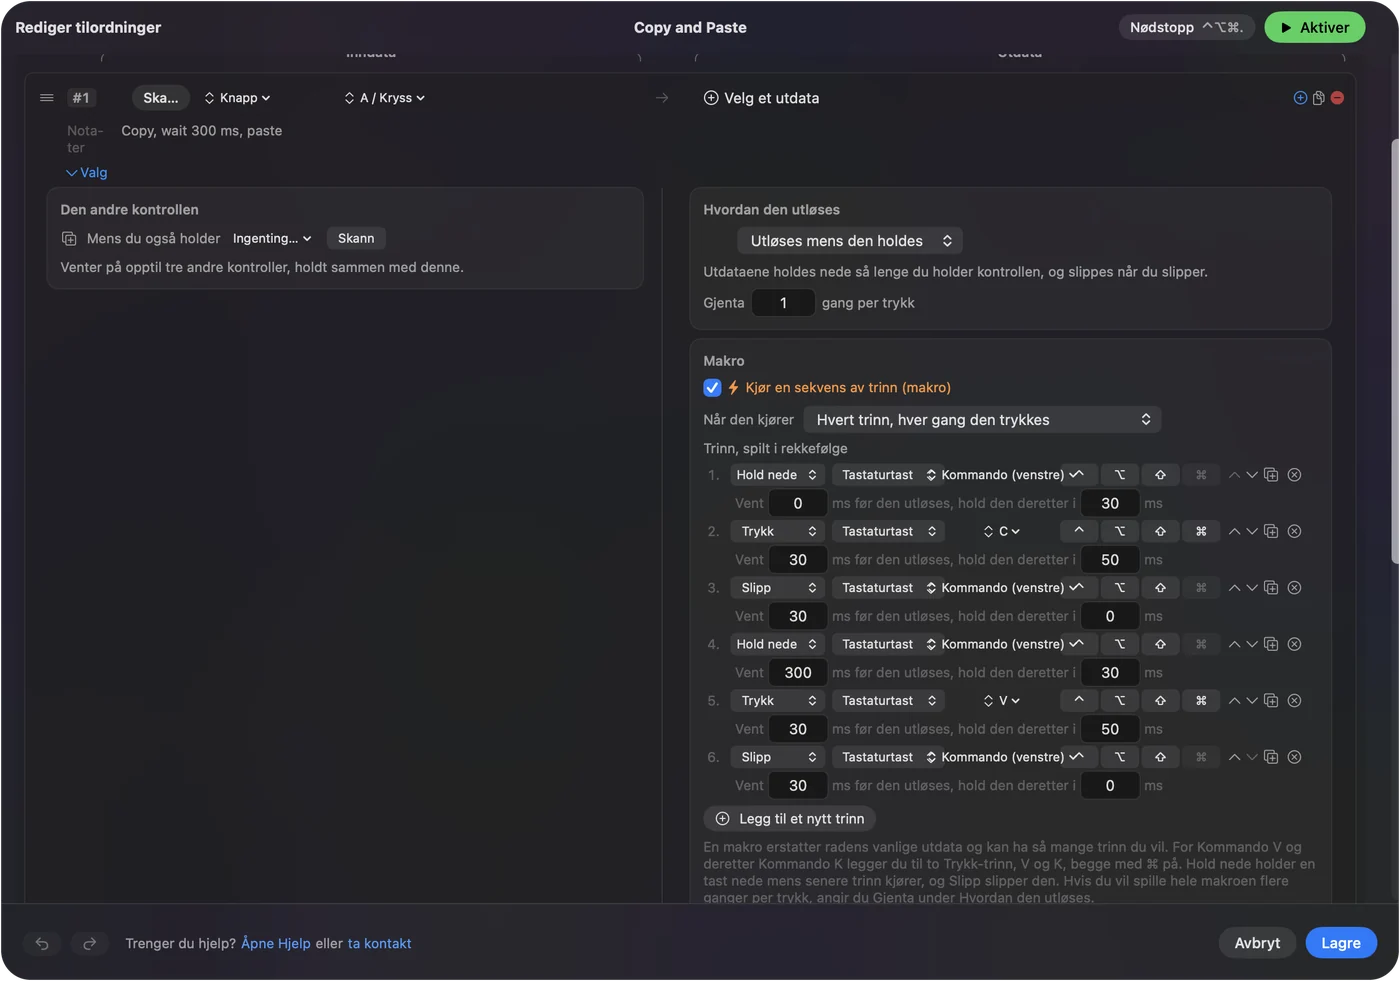Screen dimensions: 1400x981
Task: Click the add-control icon beside Mens du også holder
Action: pyautogui.click(x=69, y=239)
